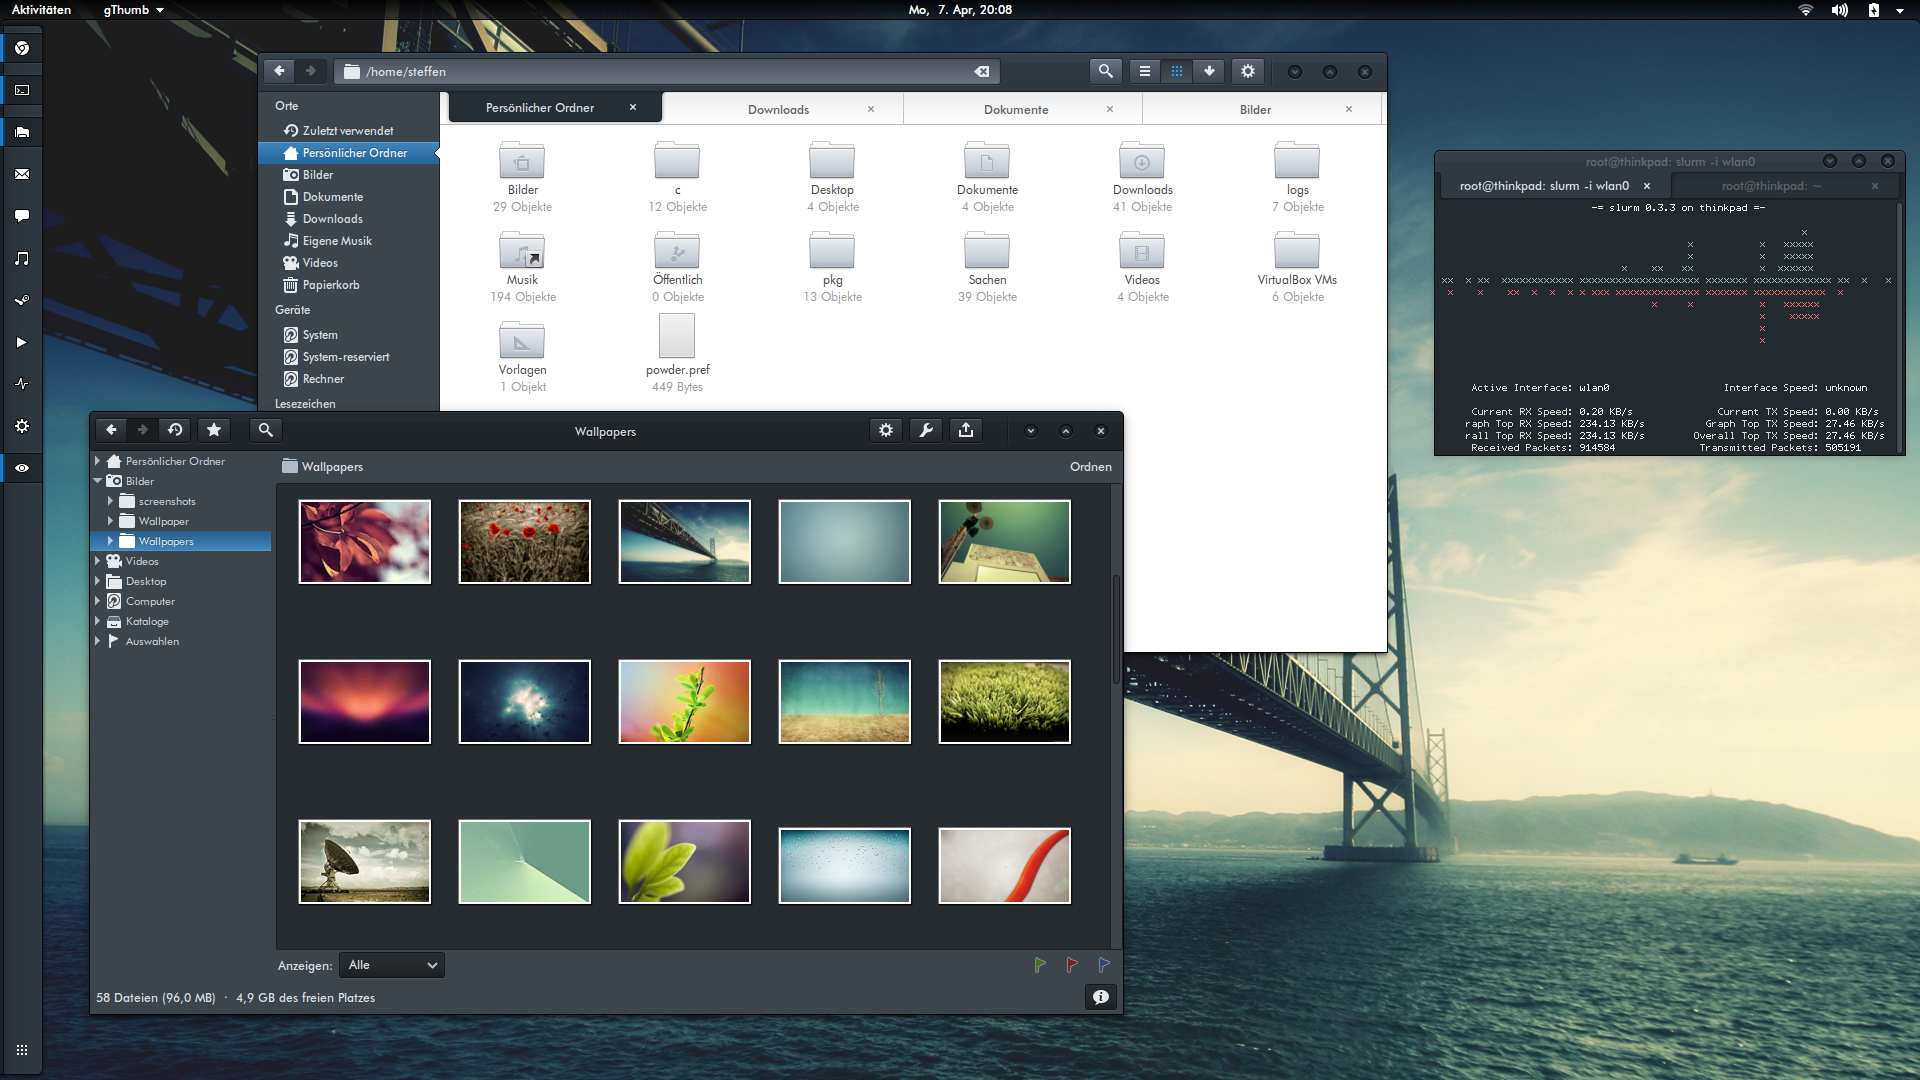Viewport: 1920px width, 1080px height.
Task: Open Eigene Musik in sidebar
Action: [x=348, y=241]
